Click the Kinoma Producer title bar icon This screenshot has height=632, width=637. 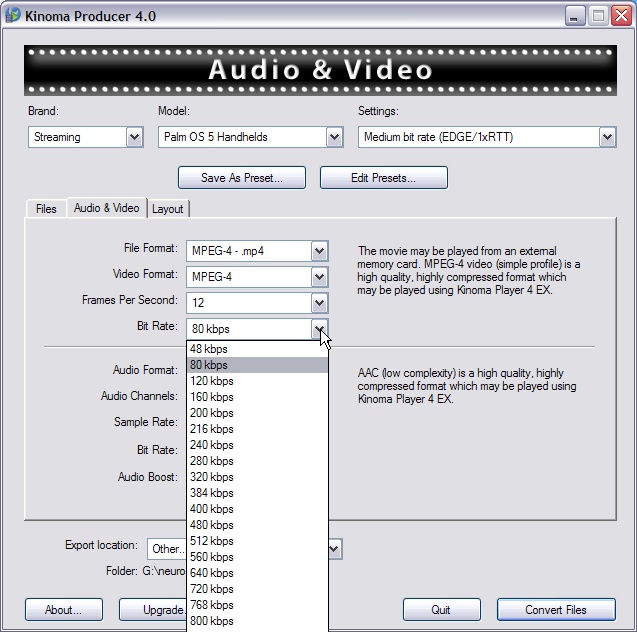(13, 16)
